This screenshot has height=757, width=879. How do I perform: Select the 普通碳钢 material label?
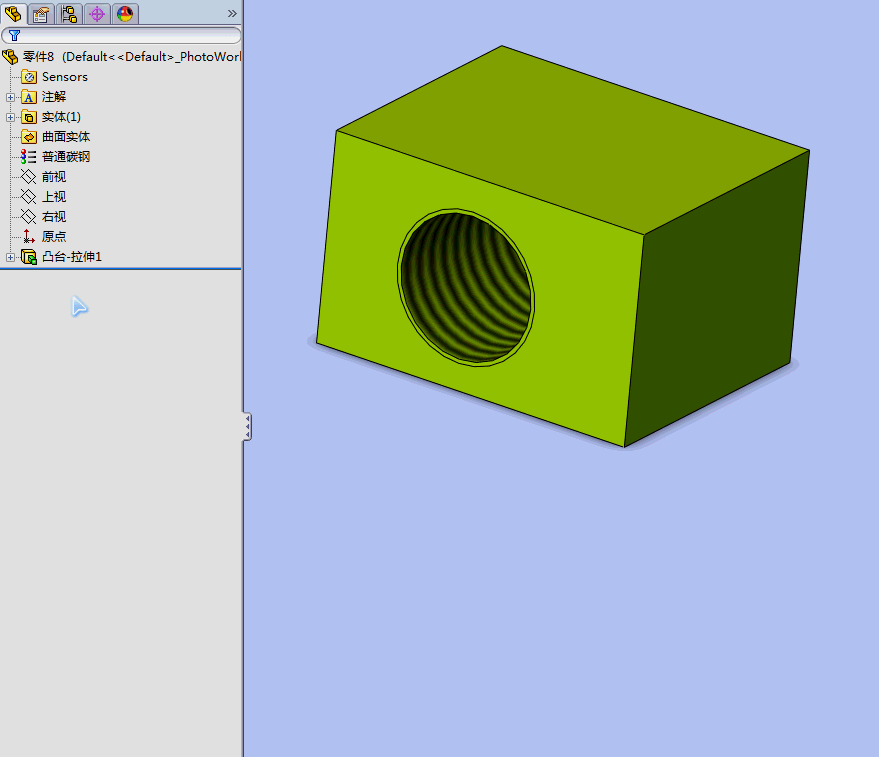click(66, 156)
